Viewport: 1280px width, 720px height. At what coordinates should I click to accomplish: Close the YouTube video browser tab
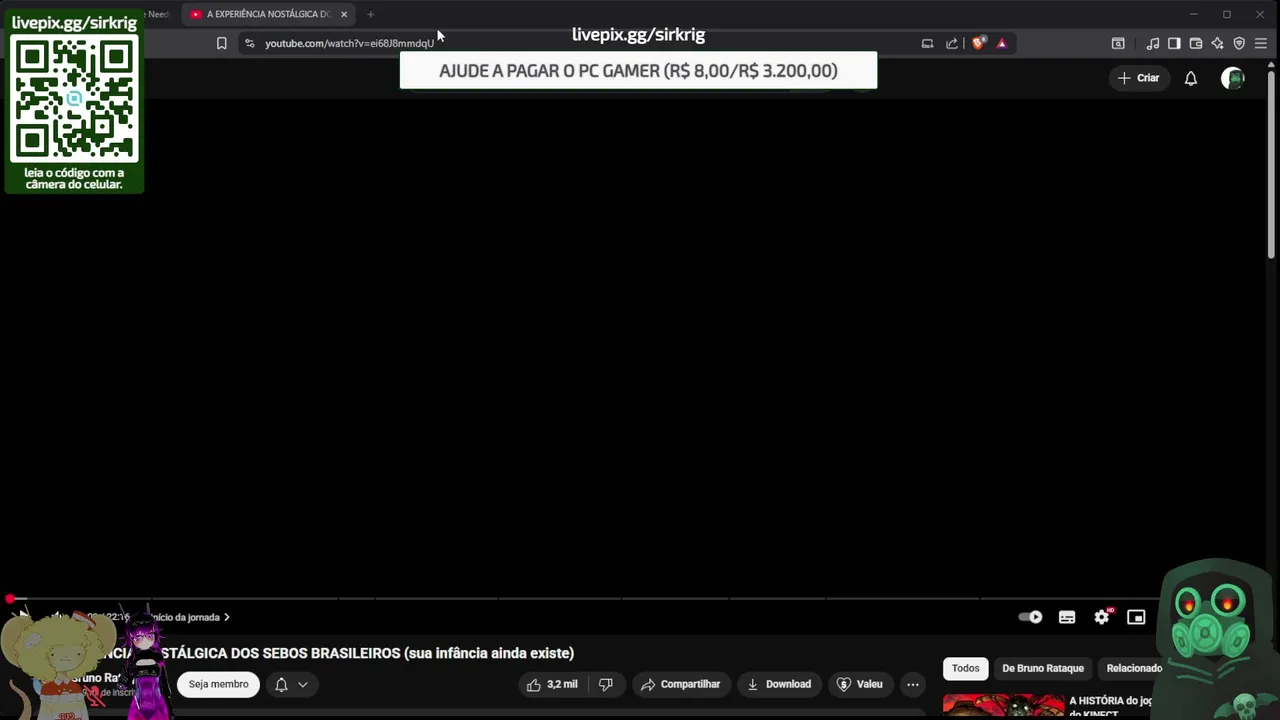coord(344,14)
